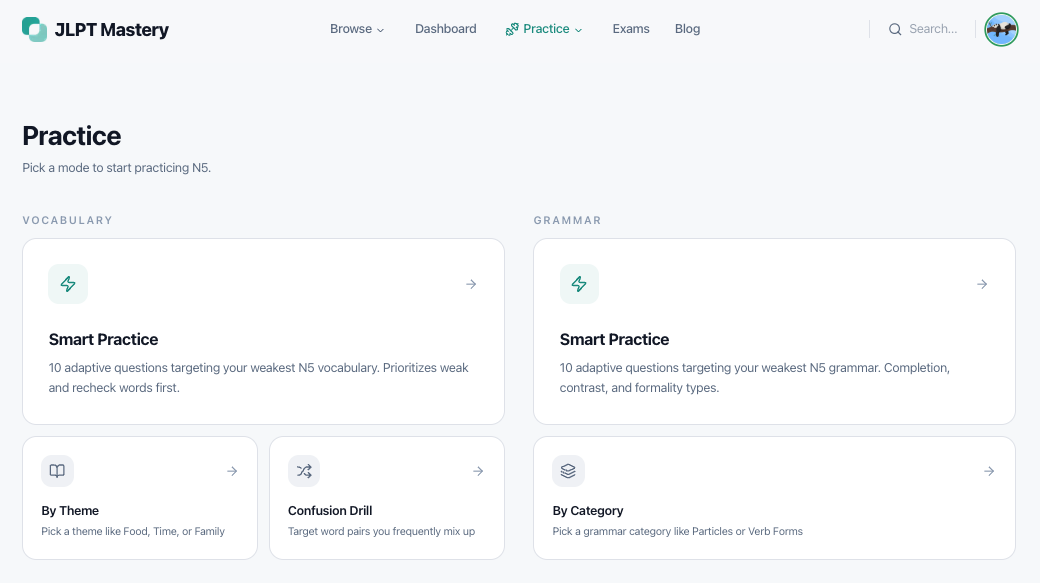Image resolution: width=1040 pixels, height=583 pixels.
Task: Open the user profile avatar
Action: pyautogui.click(x=1001, y=29)
